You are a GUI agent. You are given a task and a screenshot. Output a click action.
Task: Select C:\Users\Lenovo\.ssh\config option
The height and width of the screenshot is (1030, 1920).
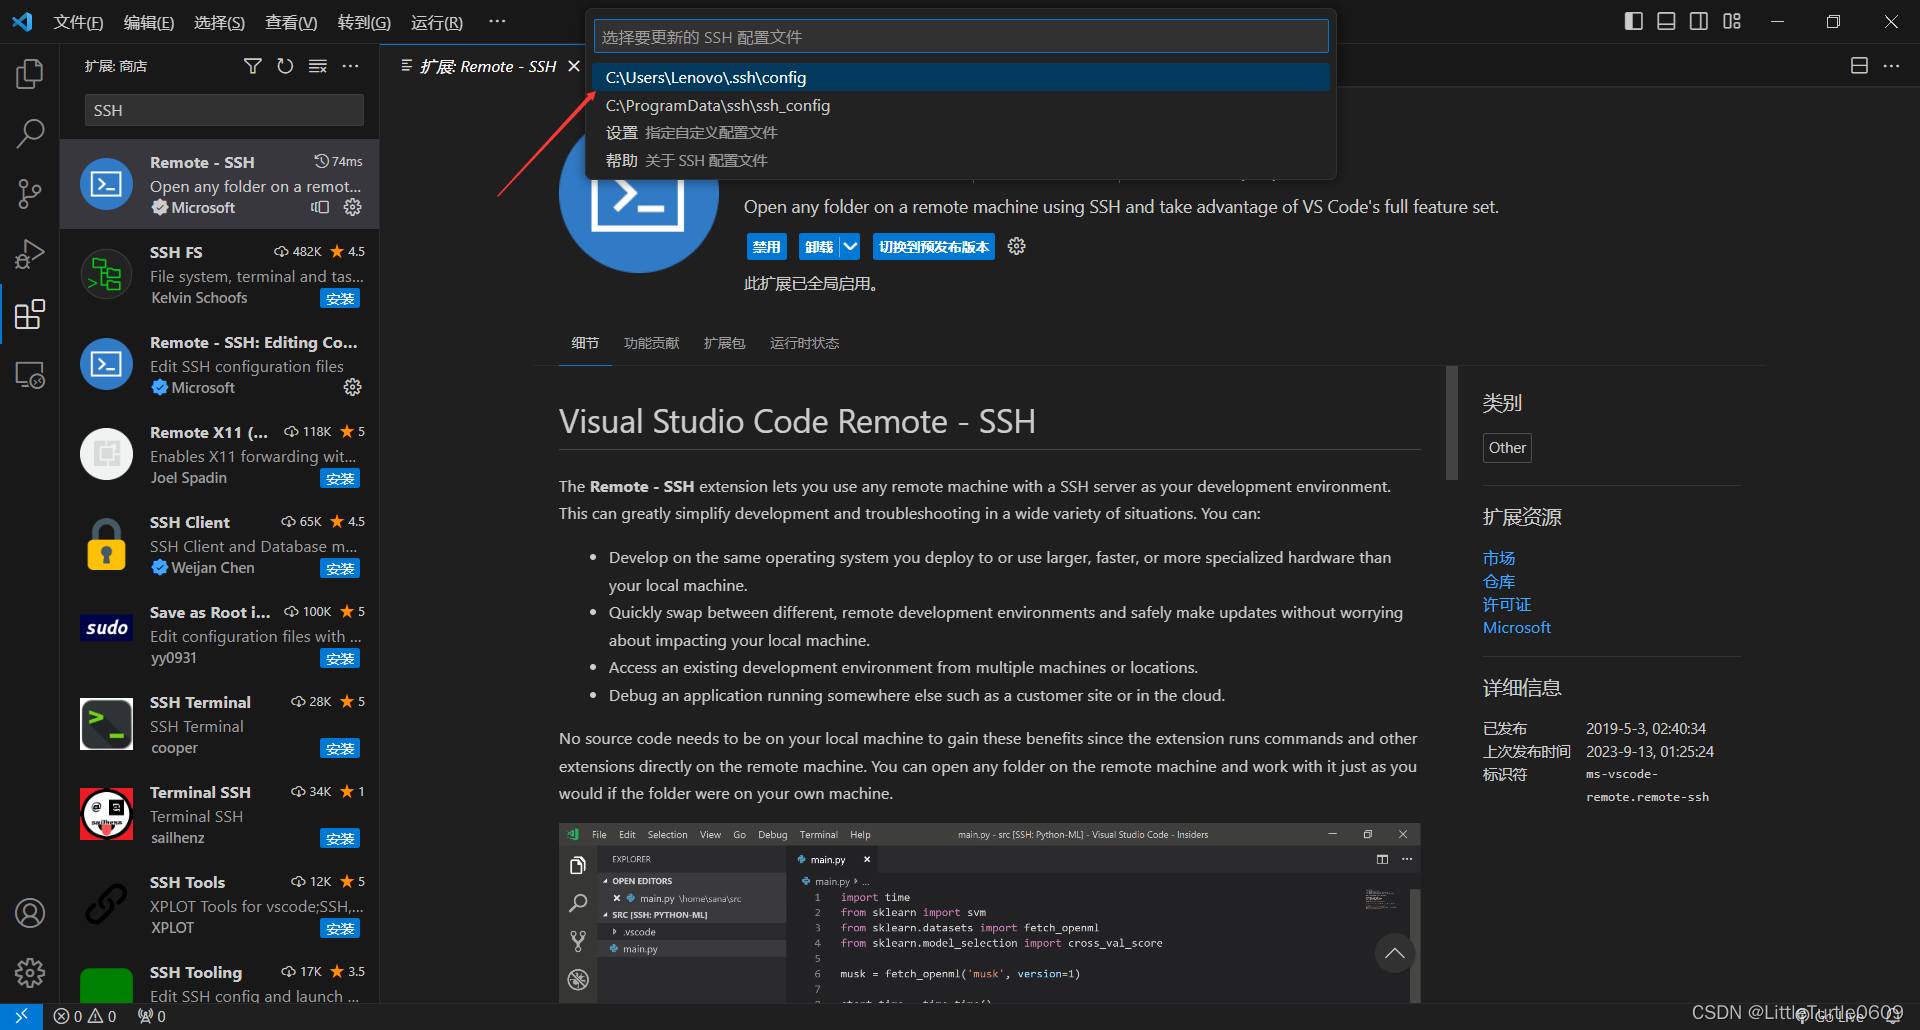961,77
